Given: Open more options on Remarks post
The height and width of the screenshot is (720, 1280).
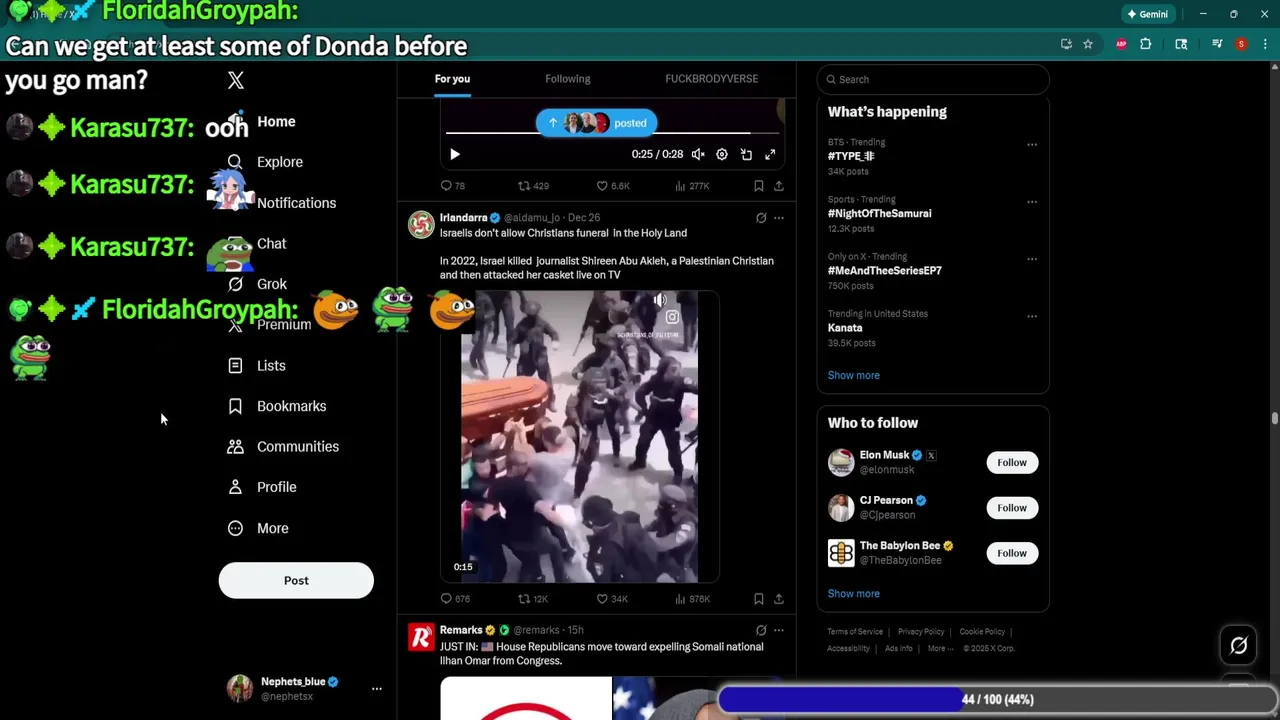Looking at the screenshot, I should 779,631.
